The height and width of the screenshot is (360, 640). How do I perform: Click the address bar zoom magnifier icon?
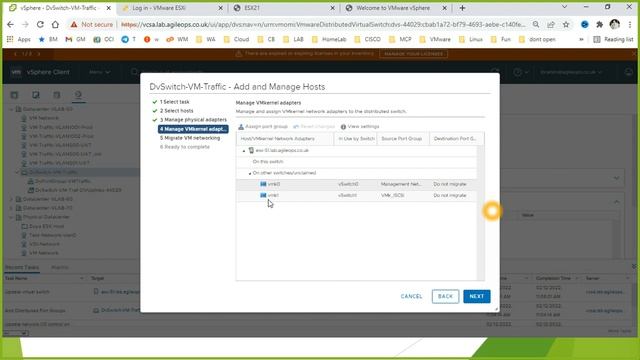(x=536, y=24)
